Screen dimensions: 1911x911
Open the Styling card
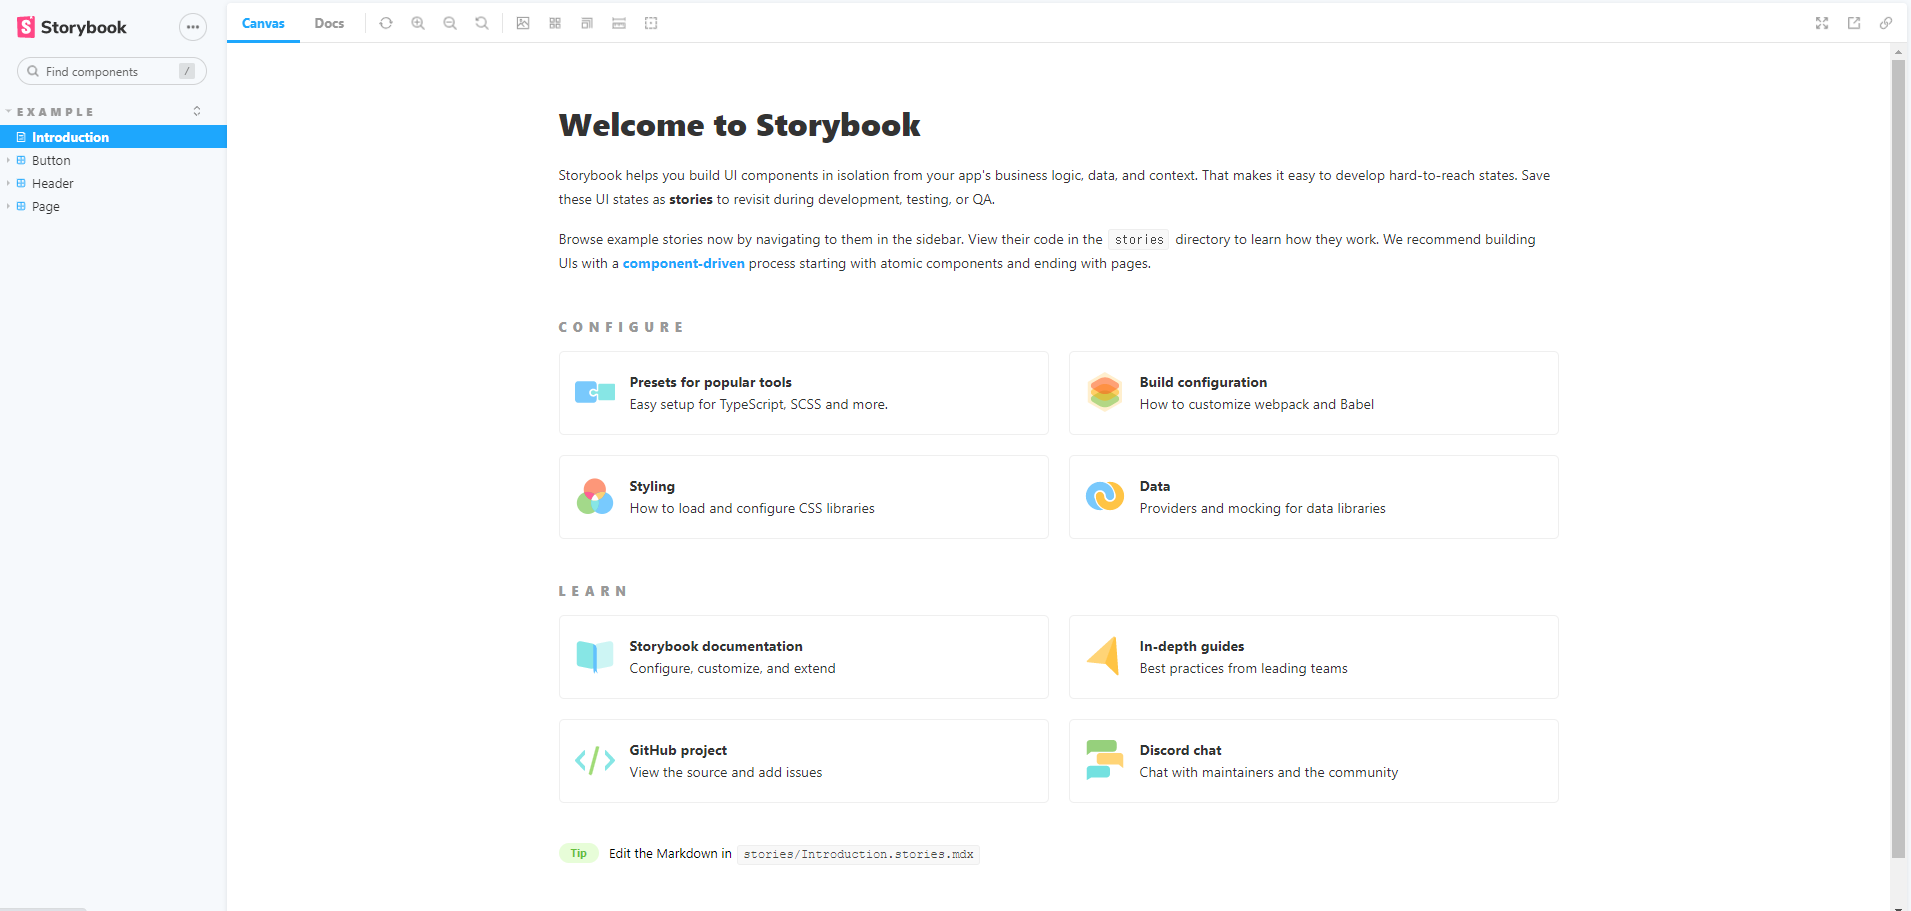tap(804, 497)
